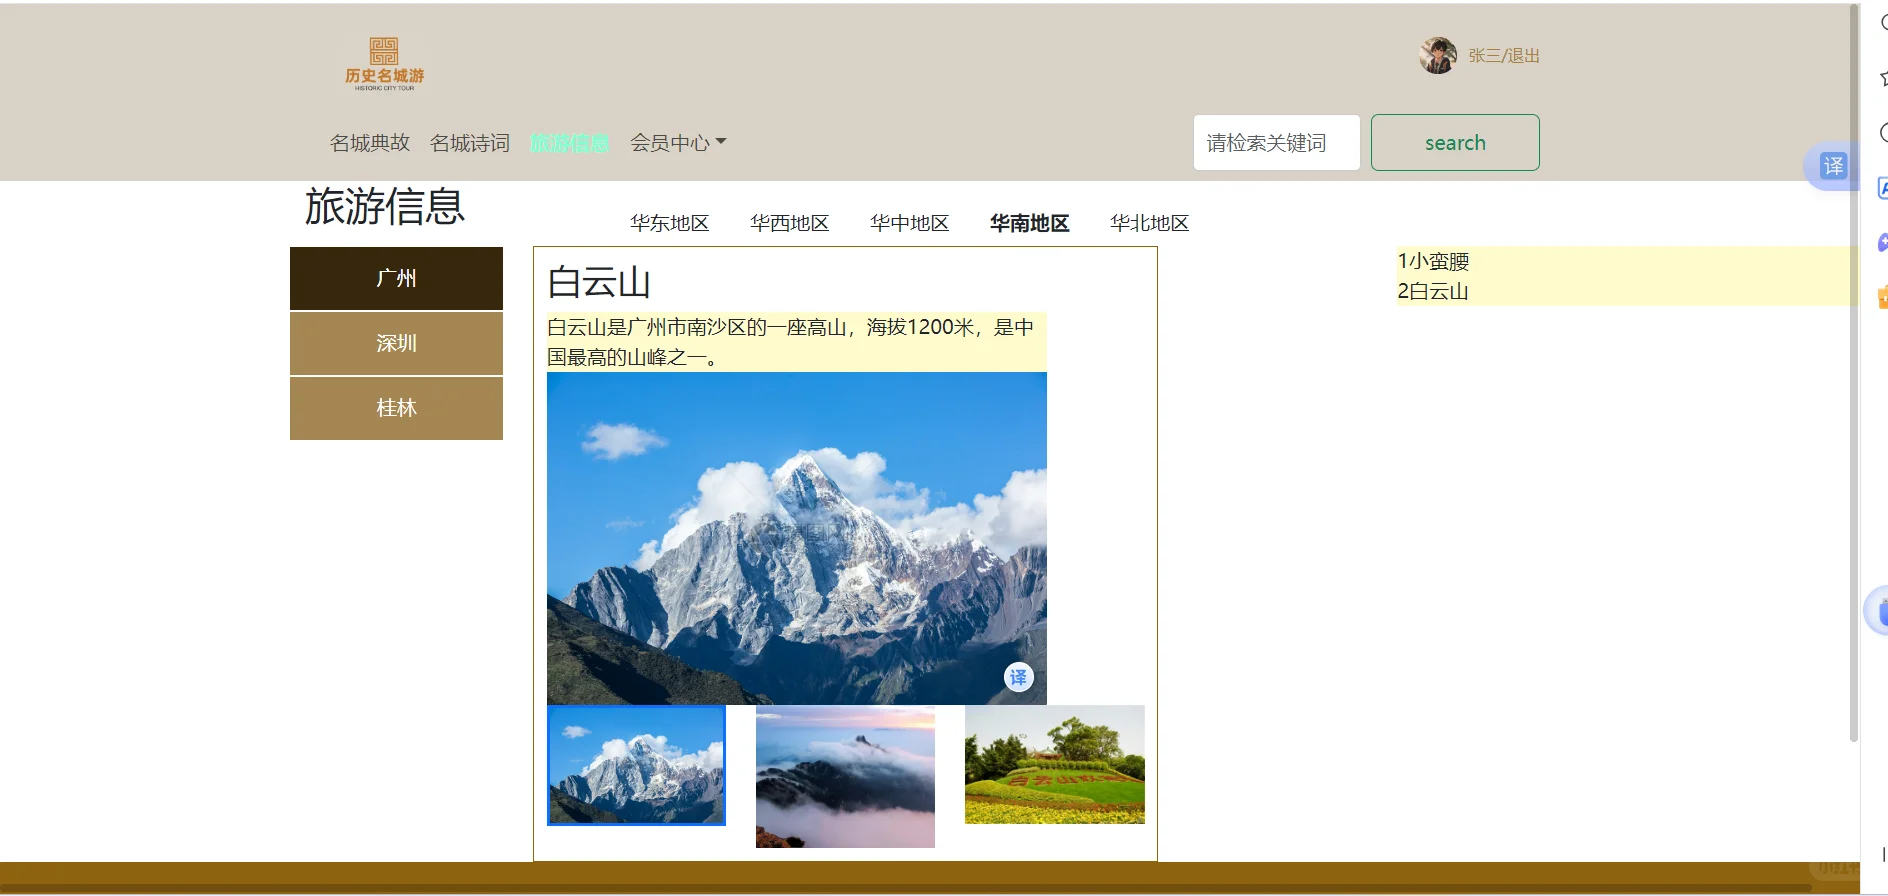This screenshot has height=896, width=1888.
Task: Select the green flower garden thumbnail
Action: 1055,764
